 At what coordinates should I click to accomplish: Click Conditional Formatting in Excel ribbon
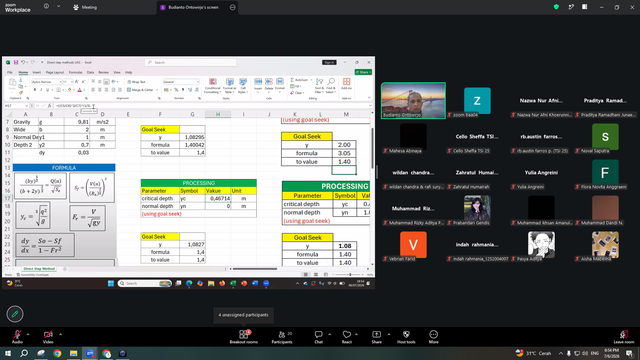(x=212, y=86)
